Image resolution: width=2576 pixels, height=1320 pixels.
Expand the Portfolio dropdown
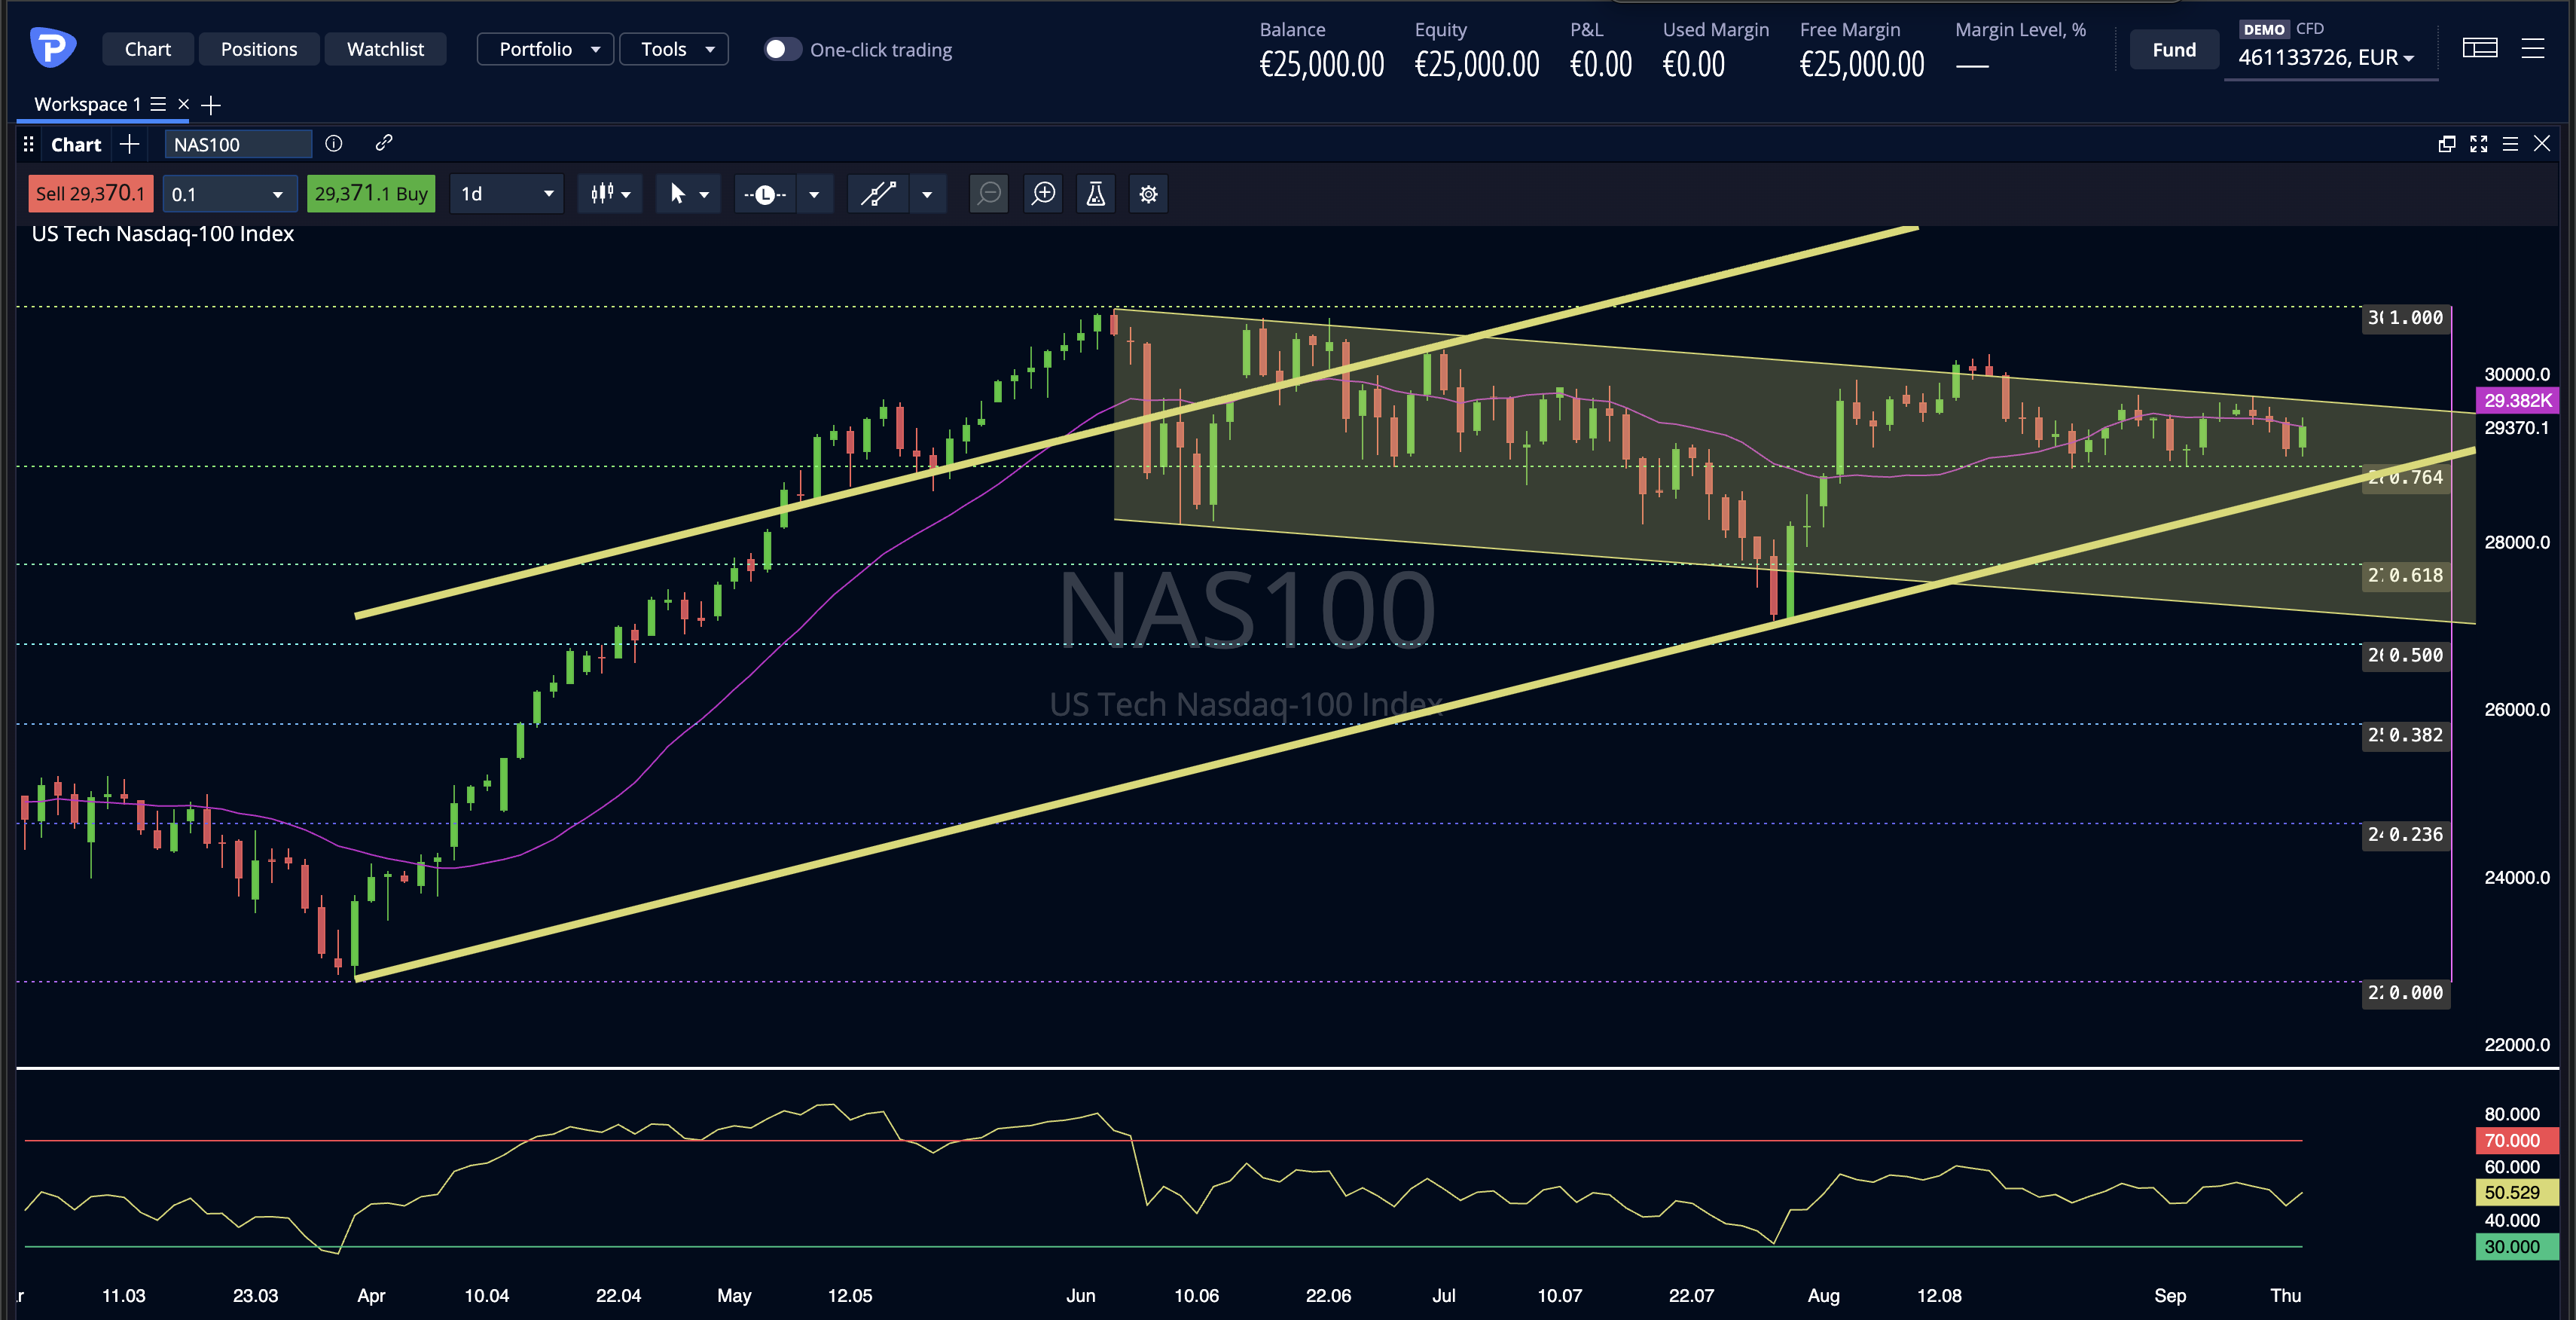click(546, 49)
